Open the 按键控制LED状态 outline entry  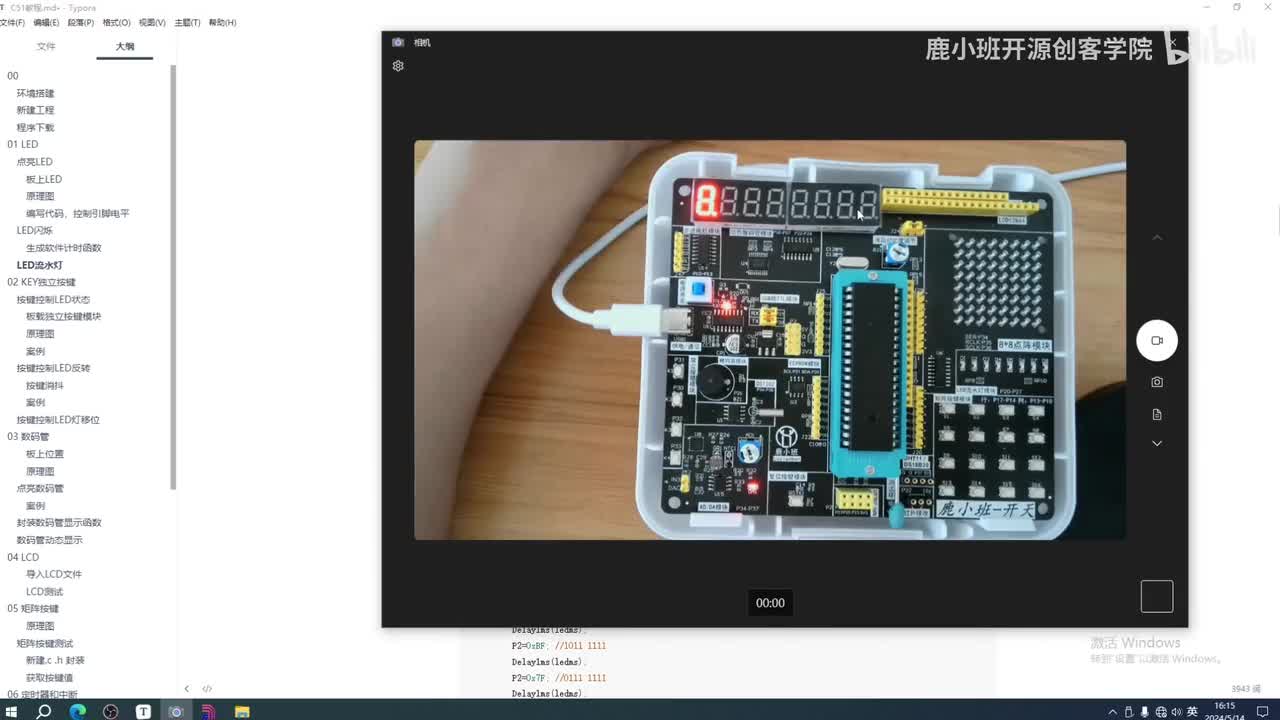[54, 299]
